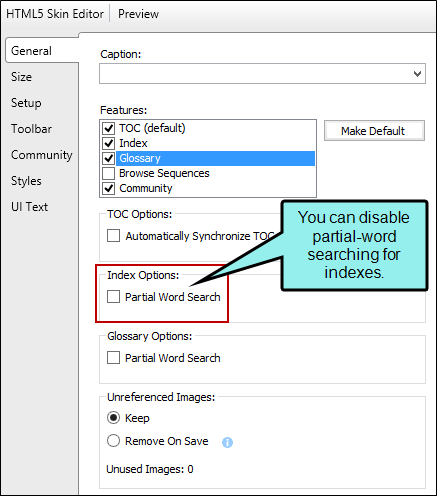Click inside the Caption combo box field
The width and height of the screenshot is (437, 496).
click(262, 74)
